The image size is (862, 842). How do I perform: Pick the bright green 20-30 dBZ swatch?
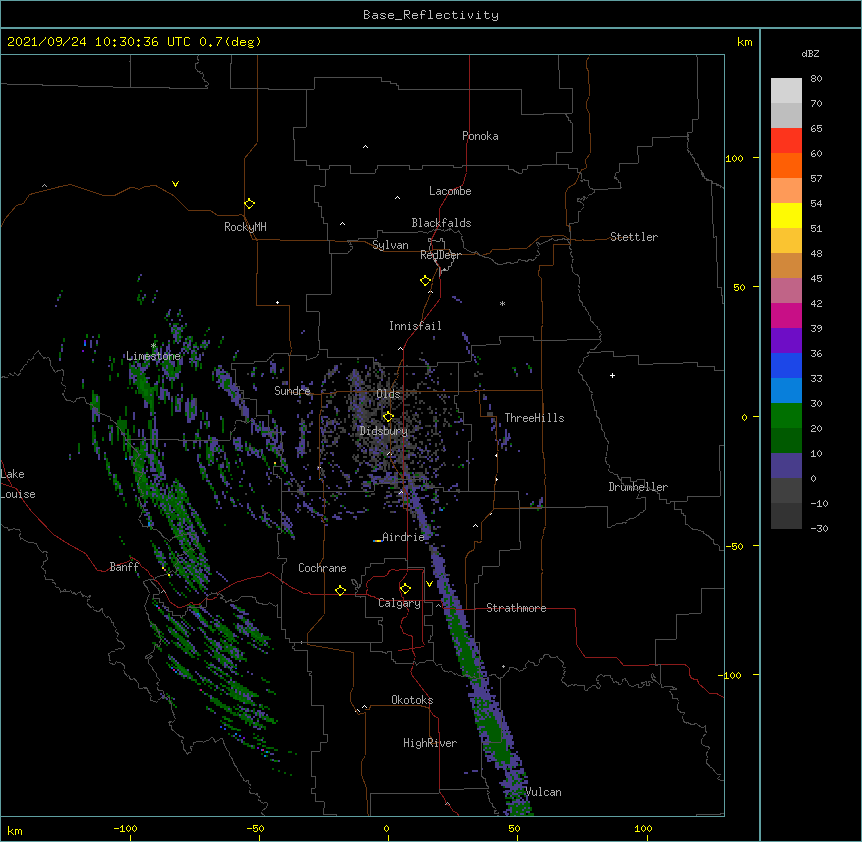click(786, 416)
